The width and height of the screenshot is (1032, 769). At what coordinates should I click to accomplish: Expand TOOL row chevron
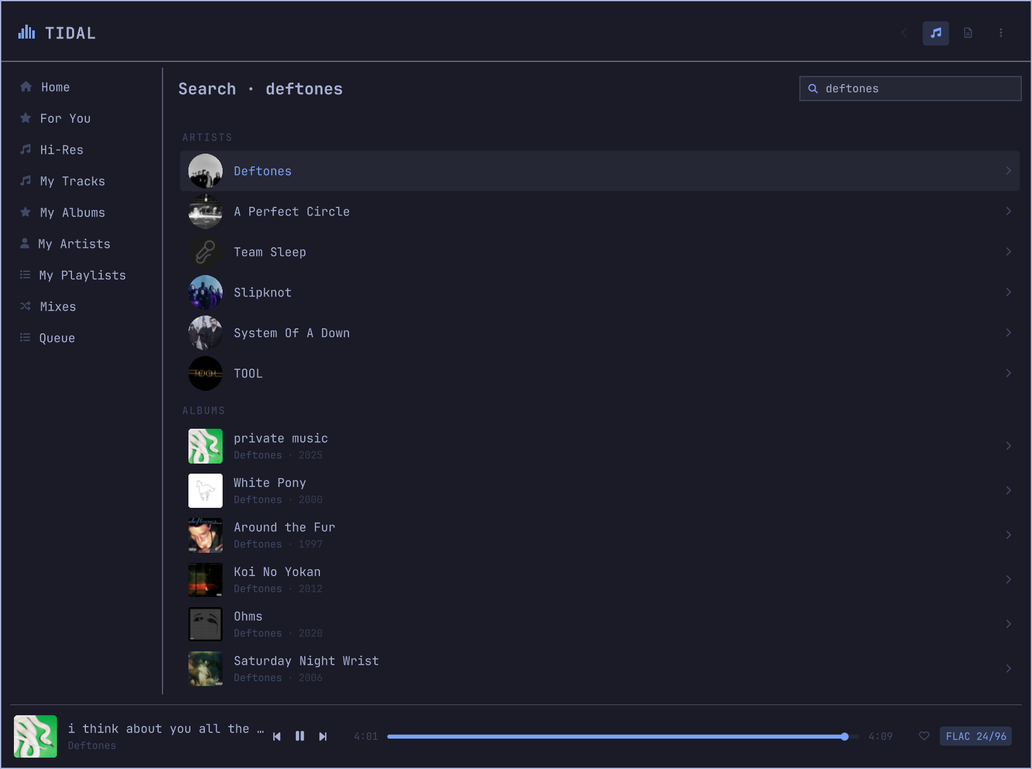click(1008, 373)
